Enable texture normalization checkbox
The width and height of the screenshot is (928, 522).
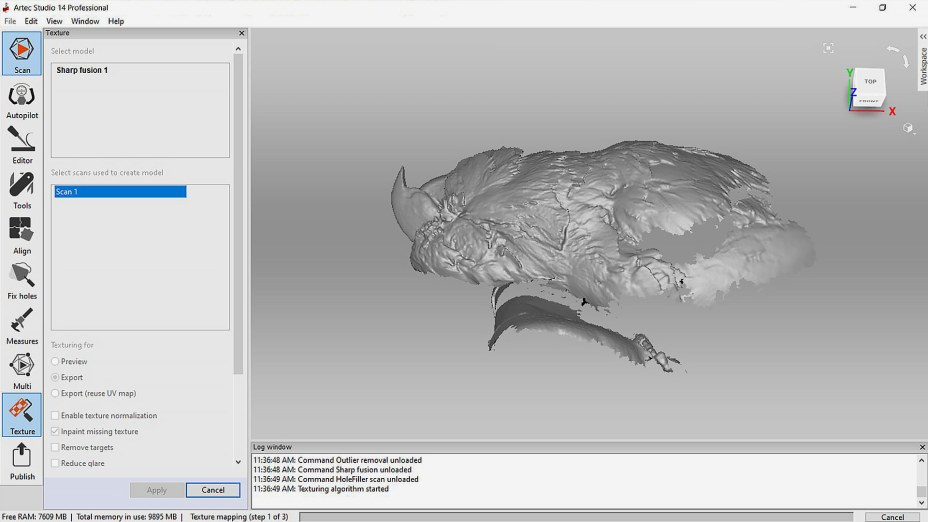(55, 416)
